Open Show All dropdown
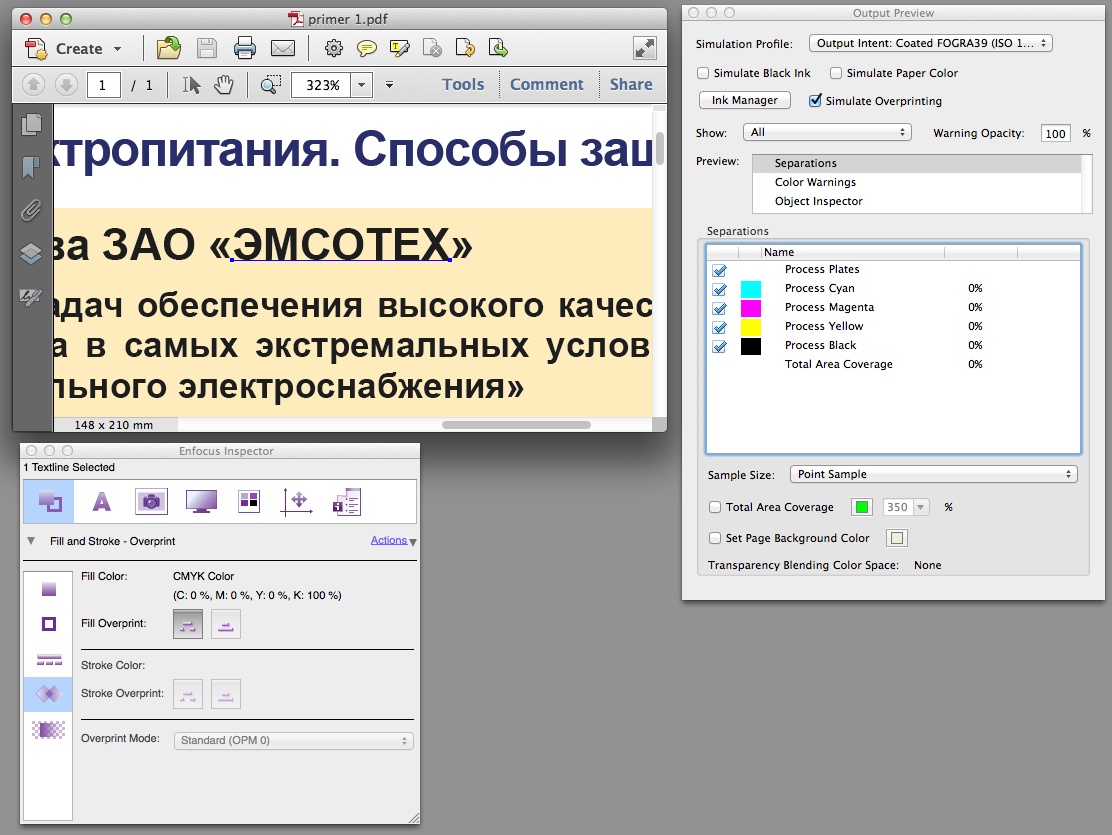1112x835 pixels. 827,133
